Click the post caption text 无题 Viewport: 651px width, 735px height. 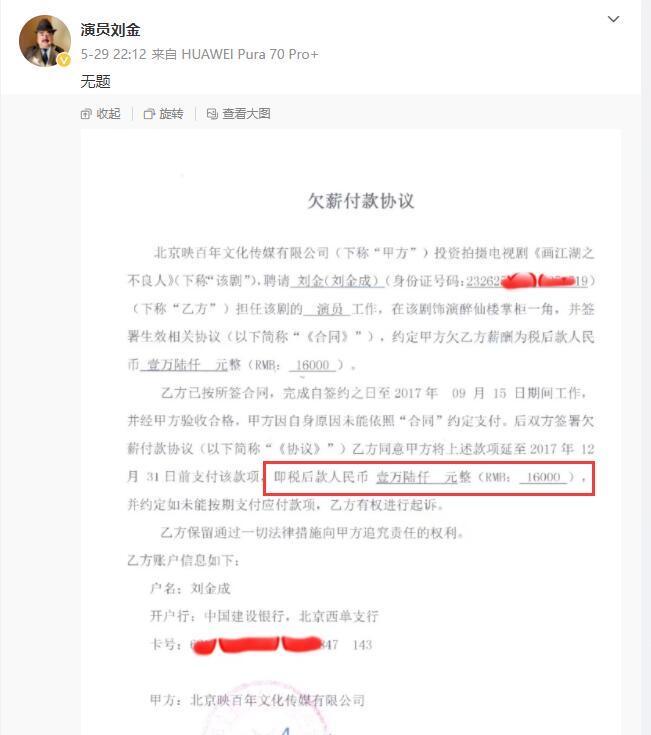point(96,82)
